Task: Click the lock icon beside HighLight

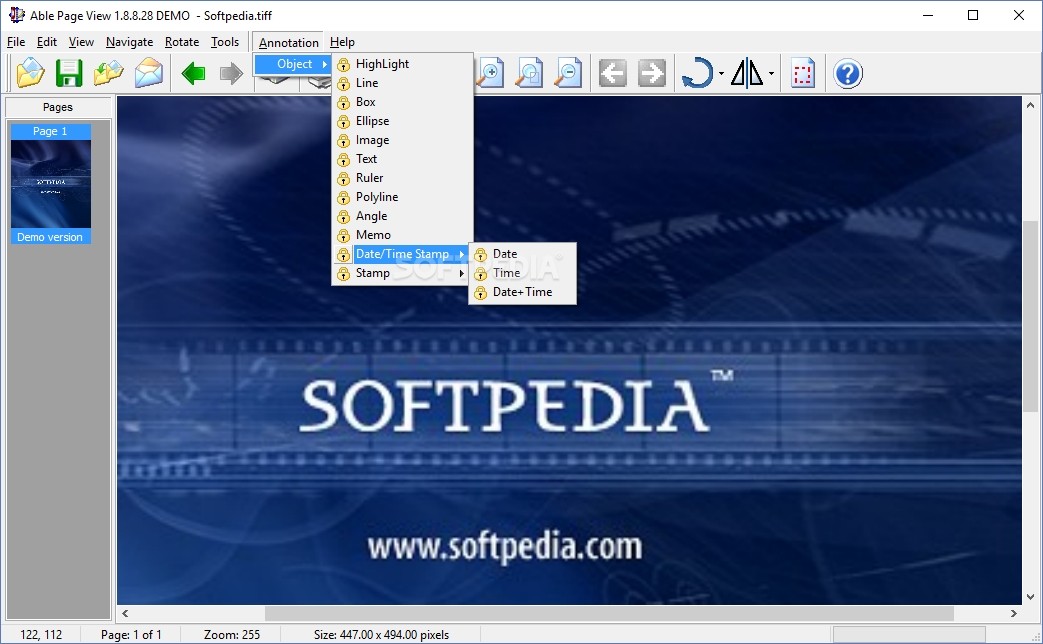Action: (x=343, y=65)
